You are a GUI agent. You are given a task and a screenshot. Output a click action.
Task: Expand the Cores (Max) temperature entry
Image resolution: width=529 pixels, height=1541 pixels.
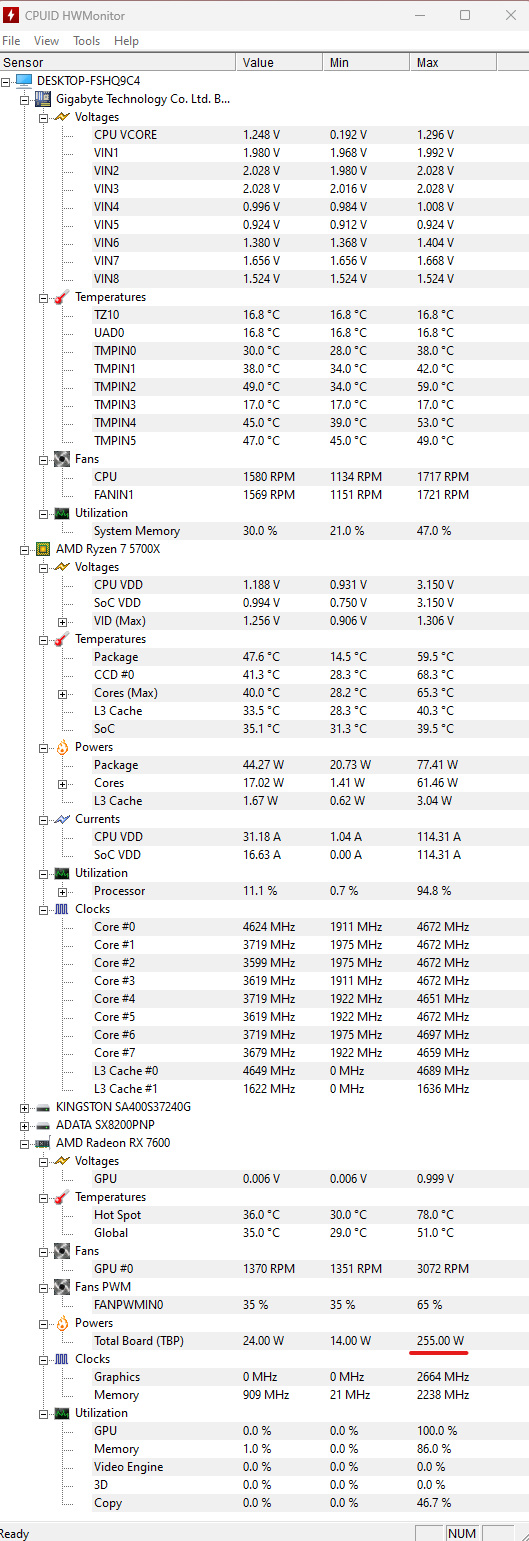click(63, 693)
